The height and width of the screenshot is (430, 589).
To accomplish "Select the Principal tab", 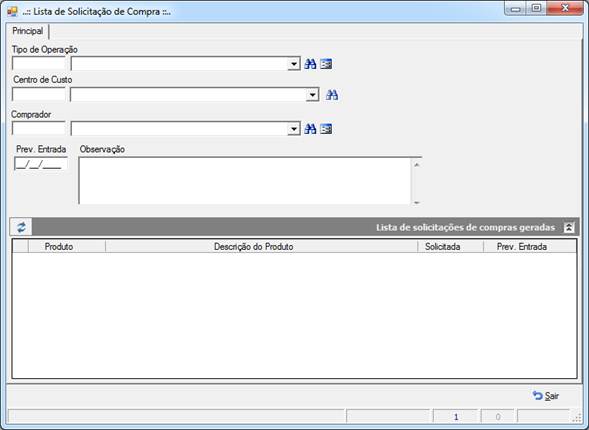I will click(x=28, y=31).
